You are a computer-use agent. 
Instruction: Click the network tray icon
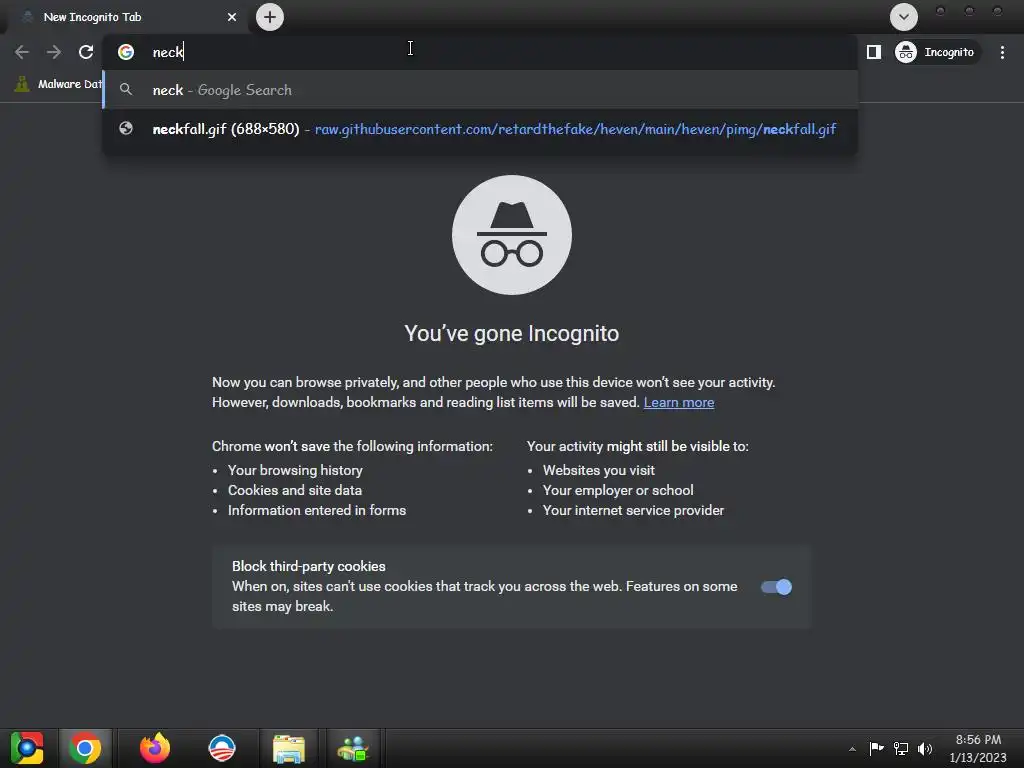(901, 748)
